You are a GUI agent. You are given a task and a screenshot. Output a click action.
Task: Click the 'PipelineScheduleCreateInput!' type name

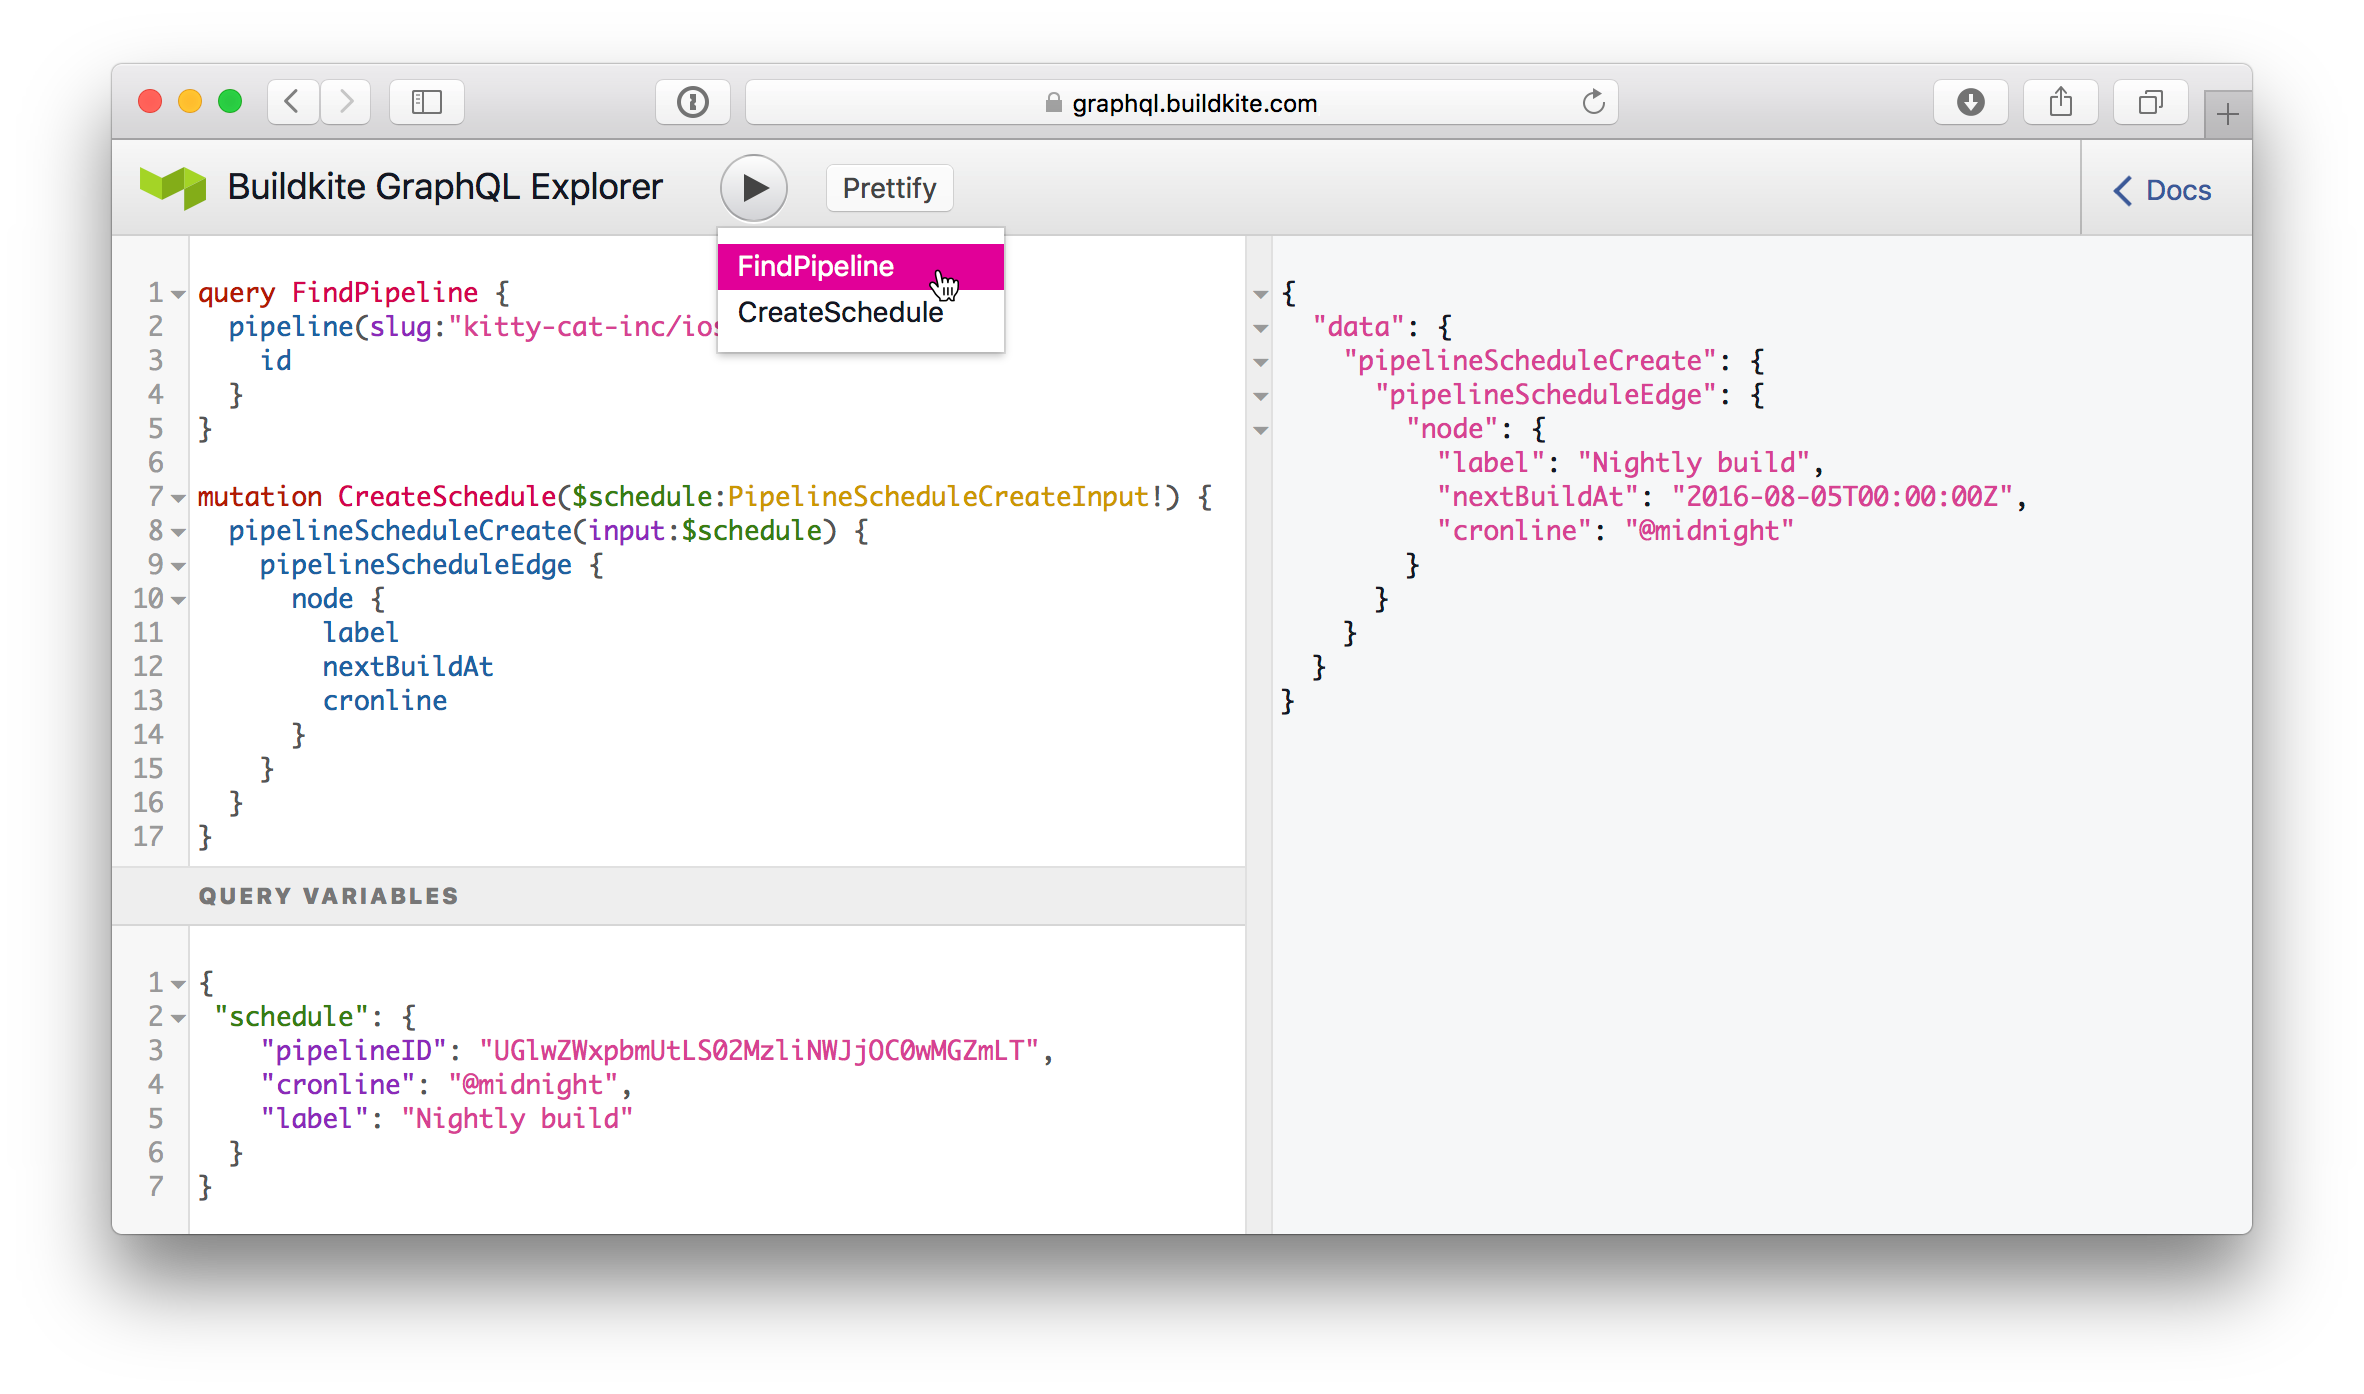tap(946, 496)
